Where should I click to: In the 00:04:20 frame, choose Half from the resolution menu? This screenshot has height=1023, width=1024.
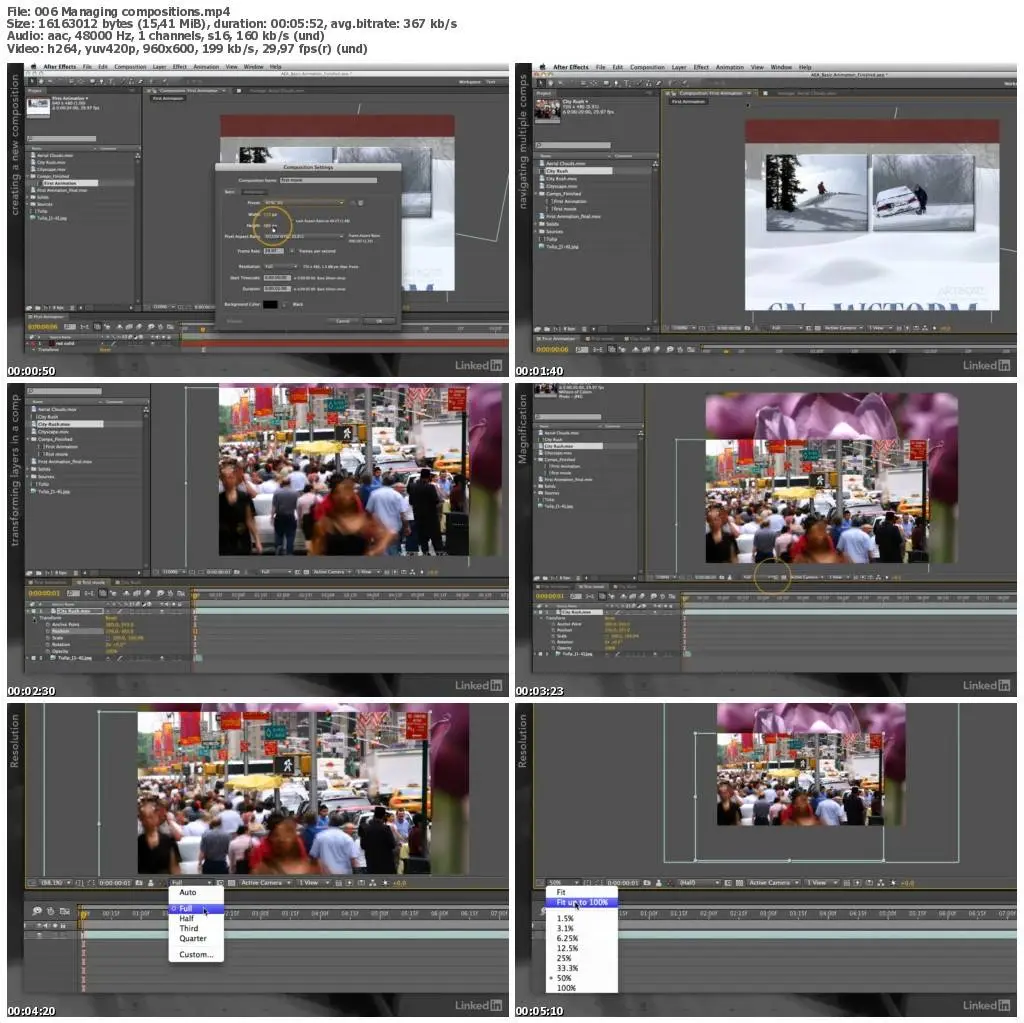coord(196,918)
